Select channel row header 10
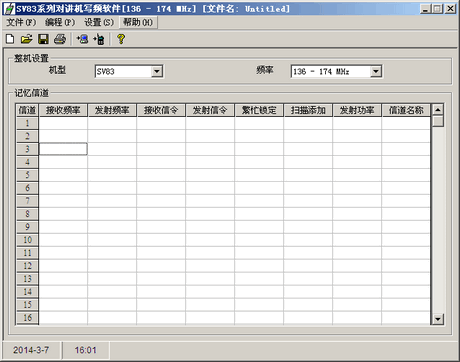The image size is (460, 362). tap(27, 240)
